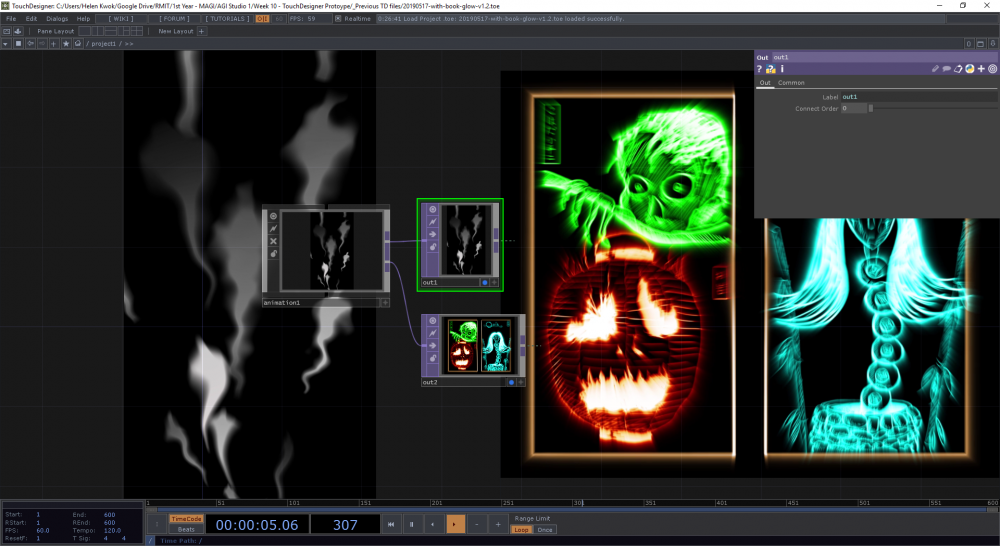Click the X icon on animation1 node
Image resolution: width=1000 pixels, height=546 pixels.
click(x=273, y=241)
